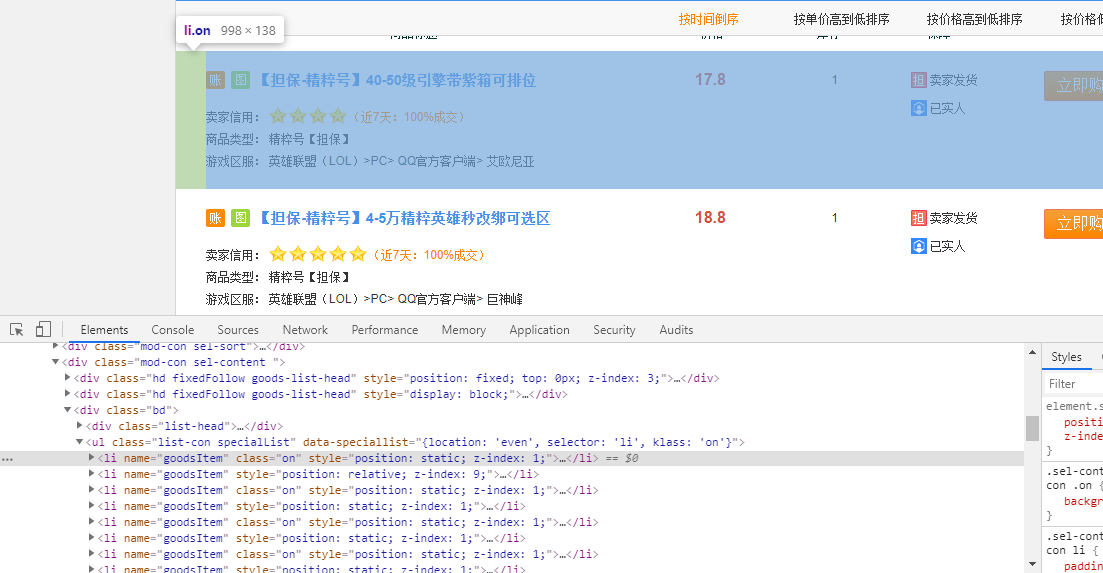Activate the inspect element picker icon
Viewport: 1103px width, 573px height.
[17, 329]
